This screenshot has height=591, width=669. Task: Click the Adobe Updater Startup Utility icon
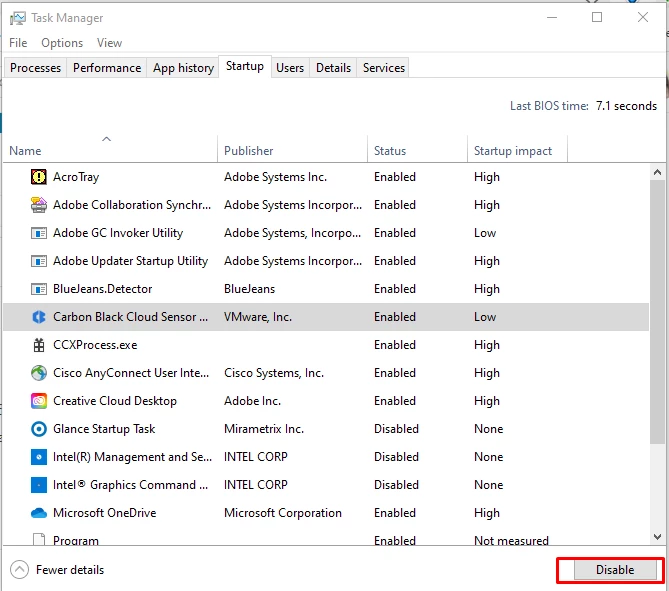[38, 261]
